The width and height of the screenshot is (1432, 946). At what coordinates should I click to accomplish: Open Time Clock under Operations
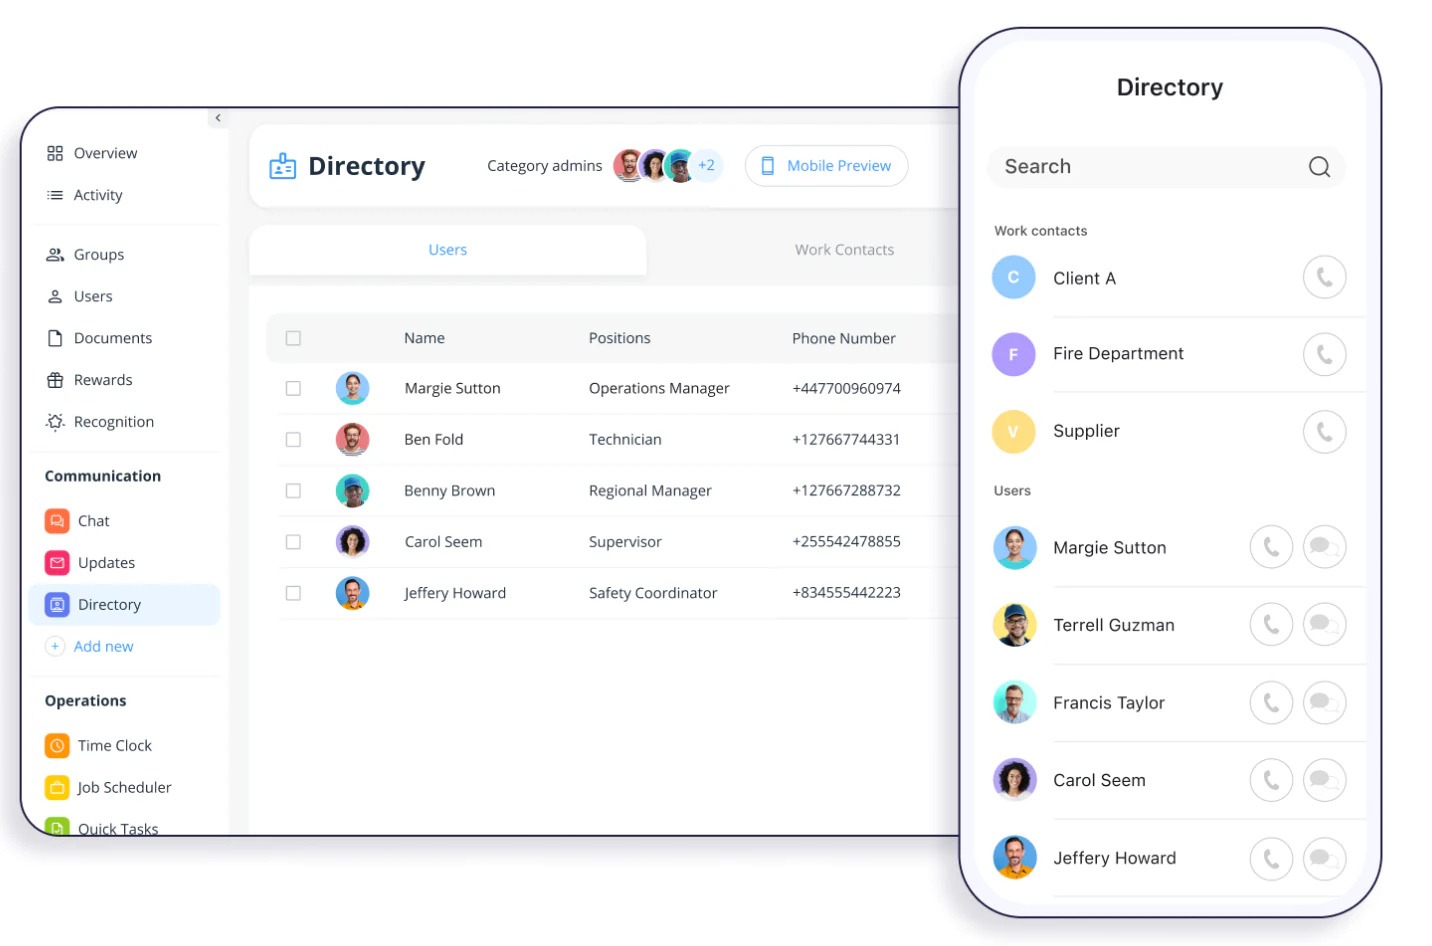(x=99, y=746)
